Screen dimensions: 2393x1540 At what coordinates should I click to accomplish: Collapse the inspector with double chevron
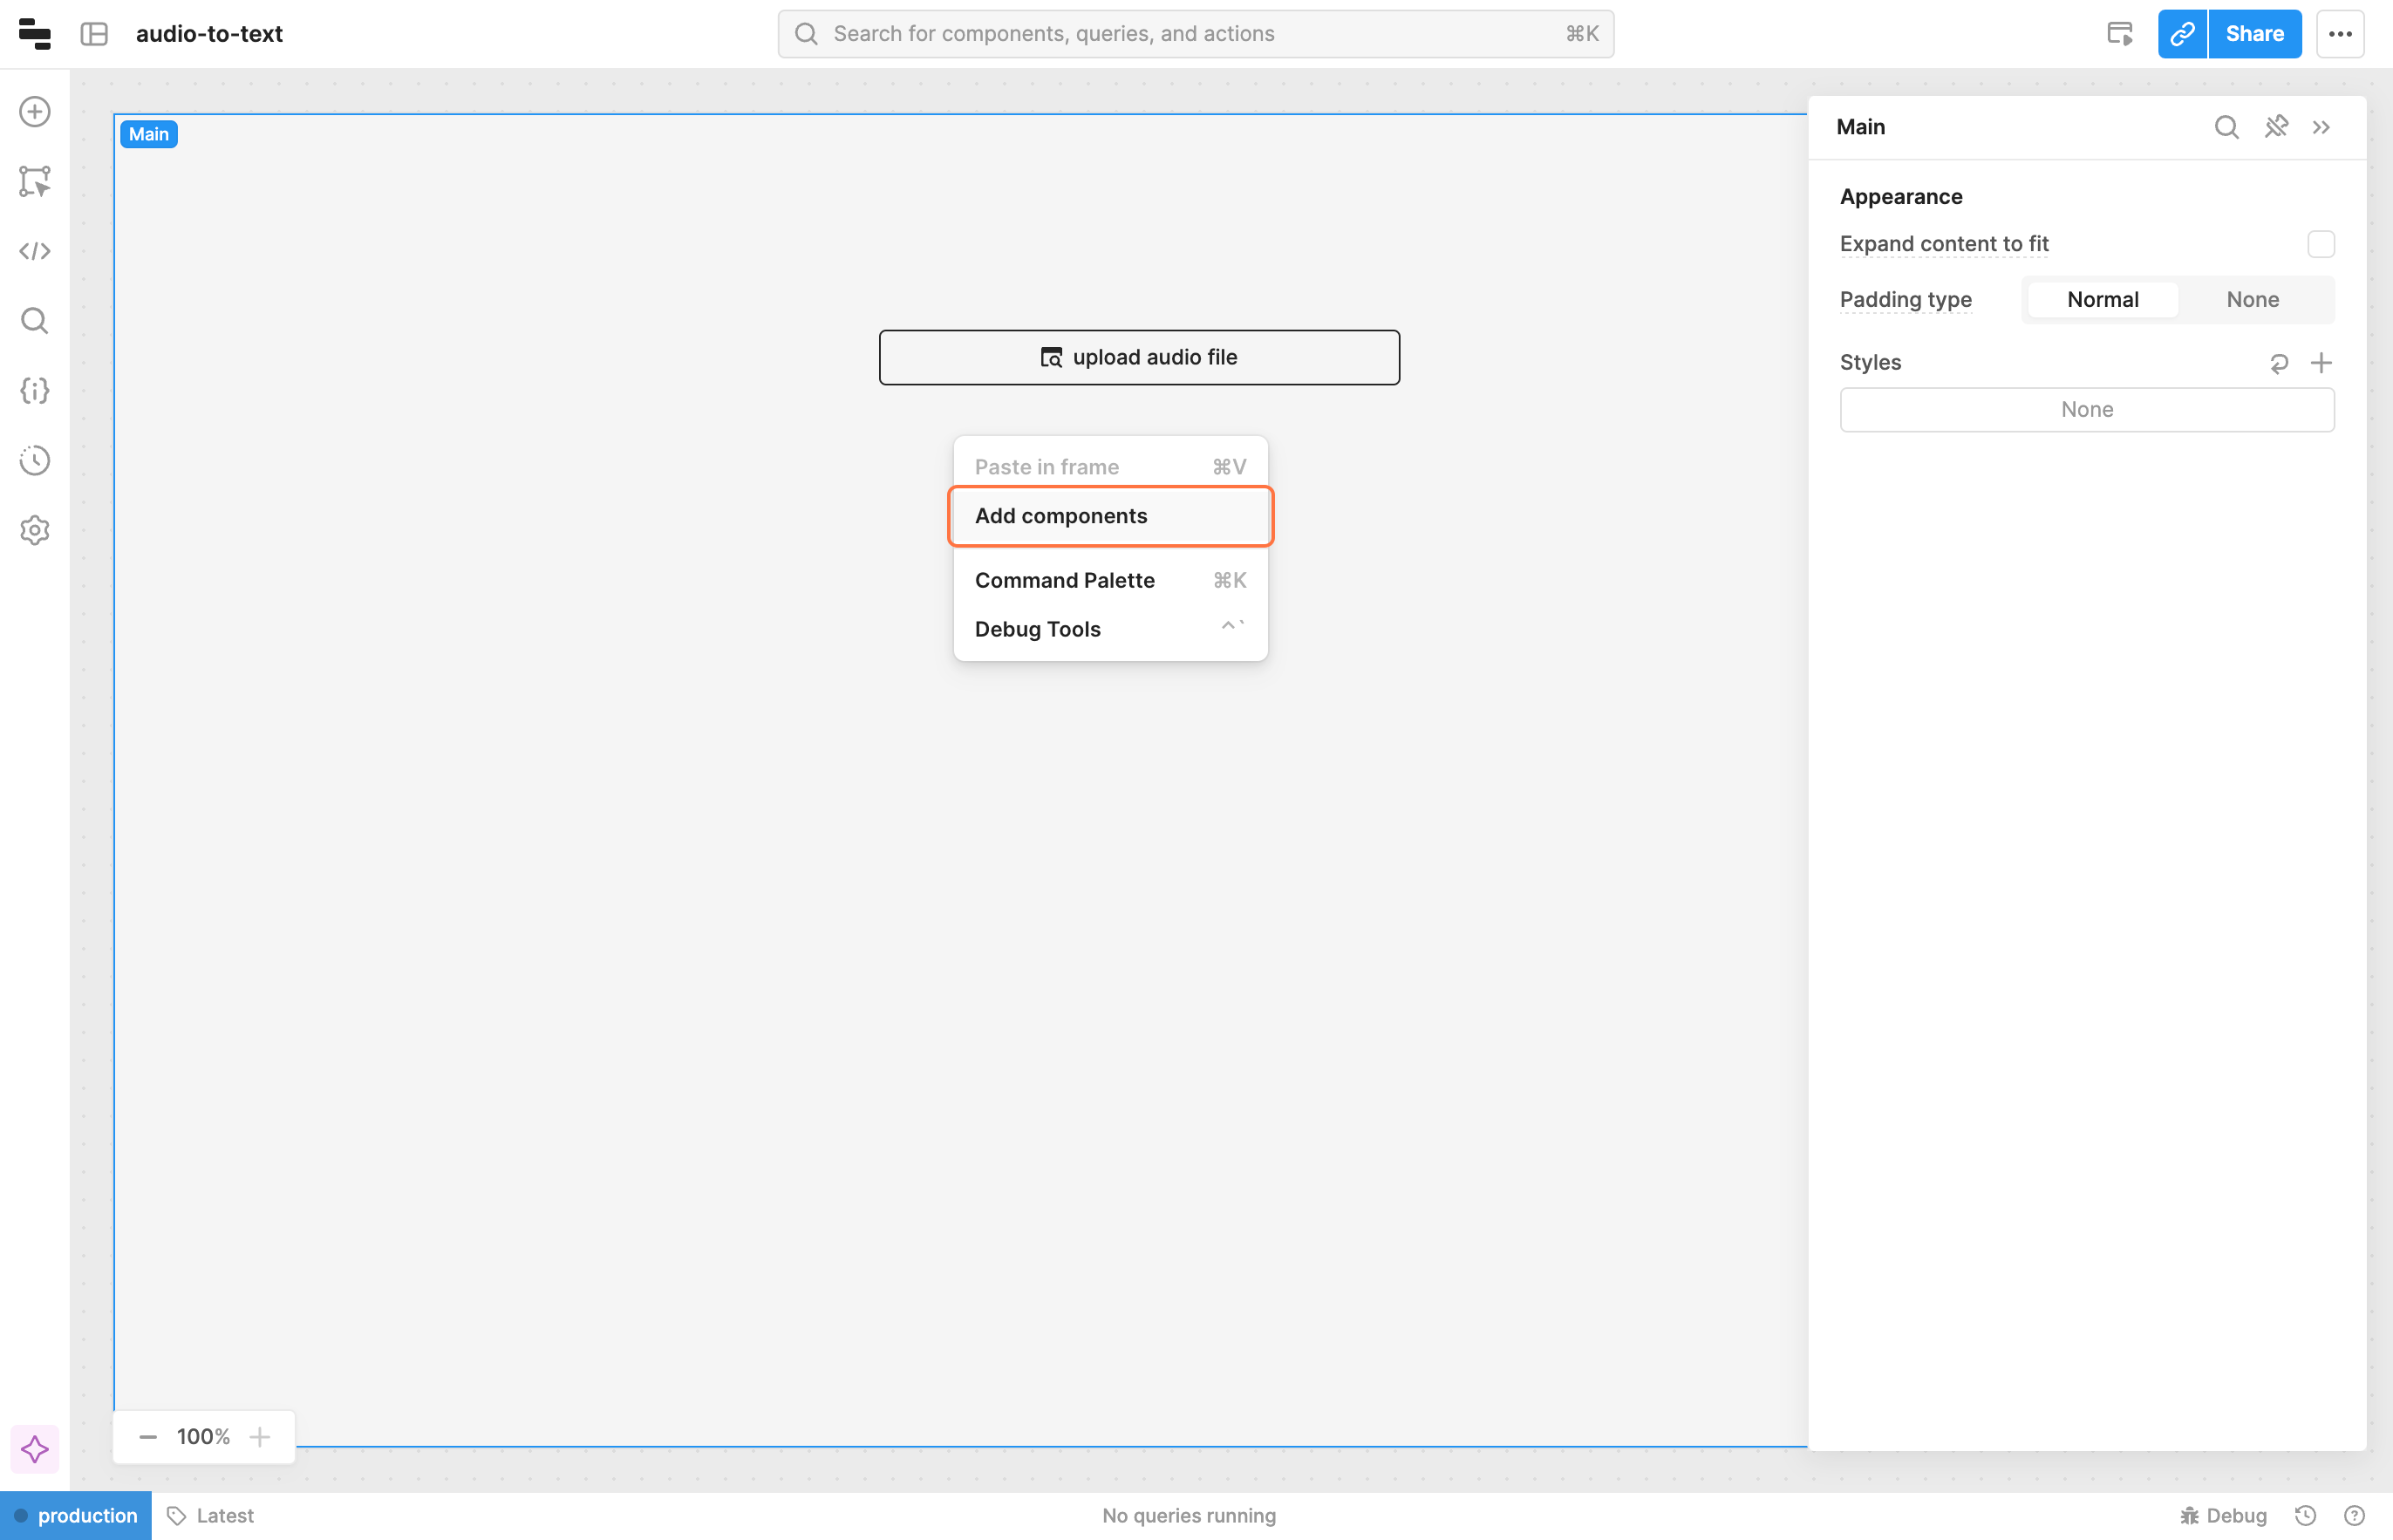click(2321, 127)
